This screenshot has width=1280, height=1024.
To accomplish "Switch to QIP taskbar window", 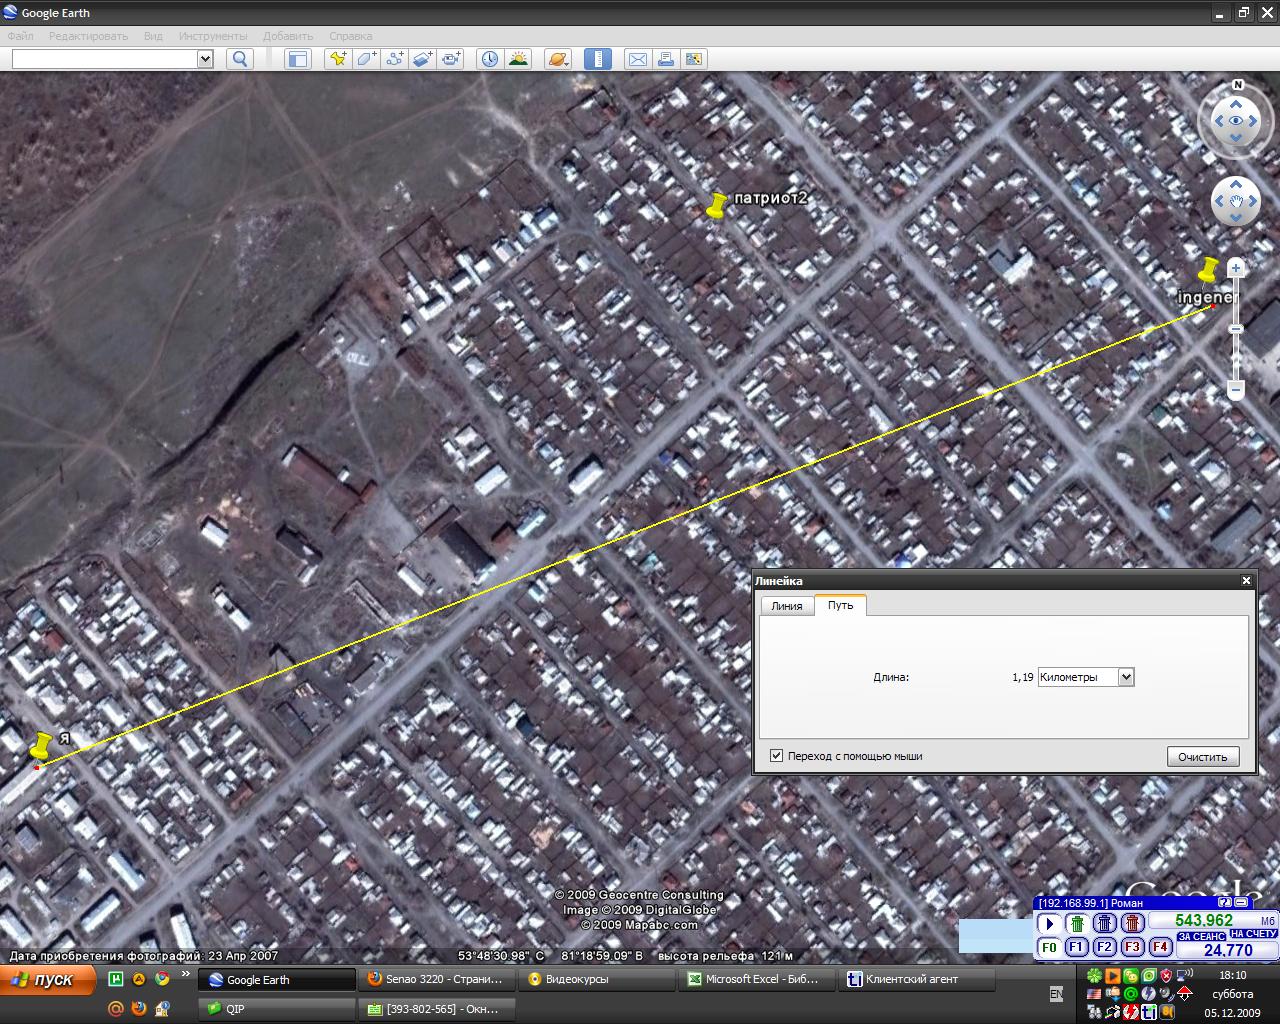I will click(276, 1009).
